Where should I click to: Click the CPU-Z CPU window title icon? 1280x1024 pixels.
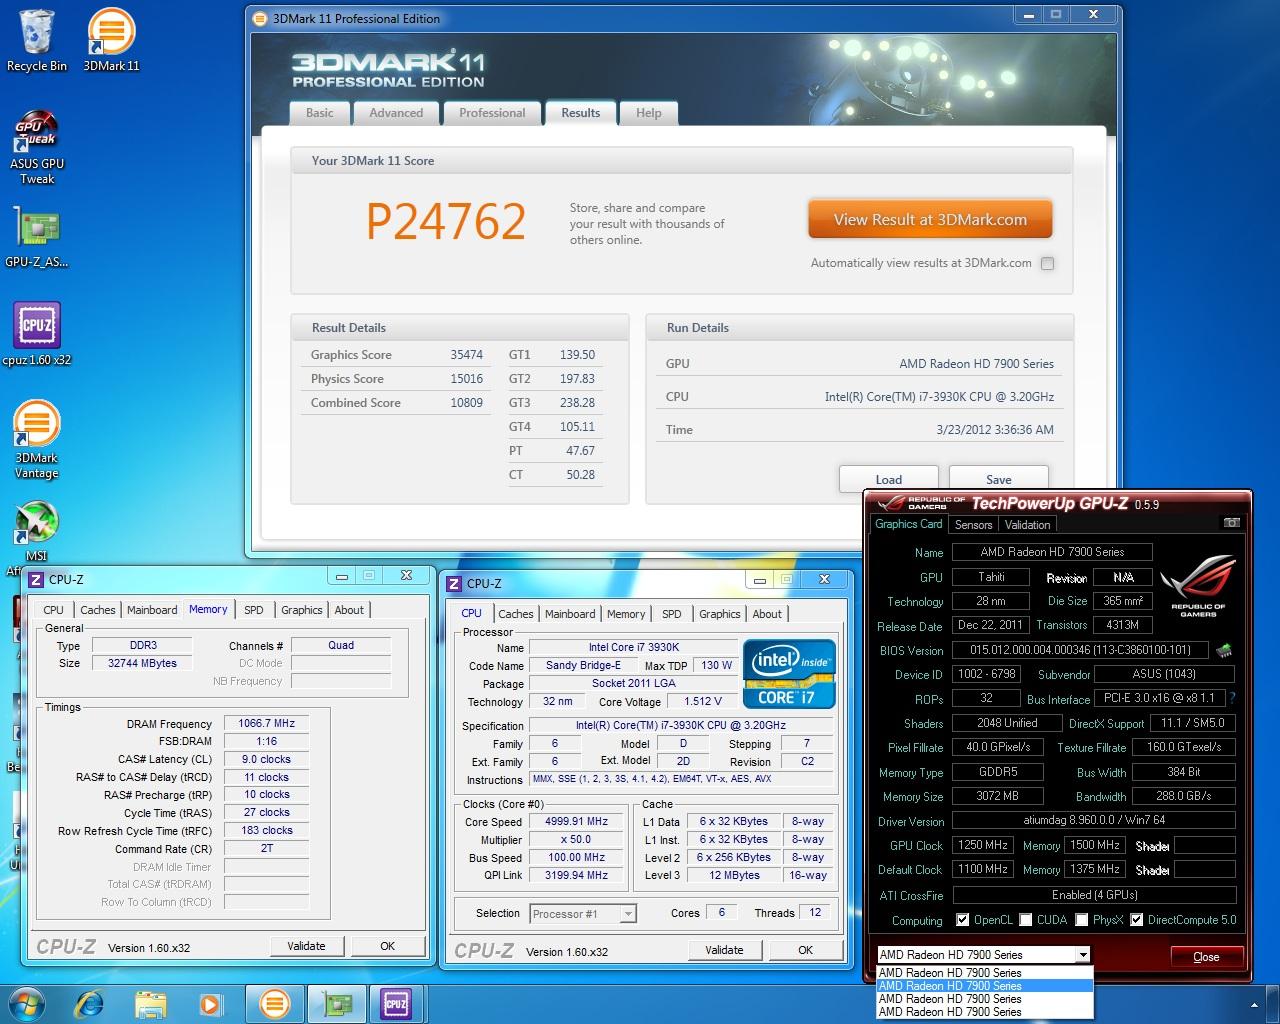455,583
